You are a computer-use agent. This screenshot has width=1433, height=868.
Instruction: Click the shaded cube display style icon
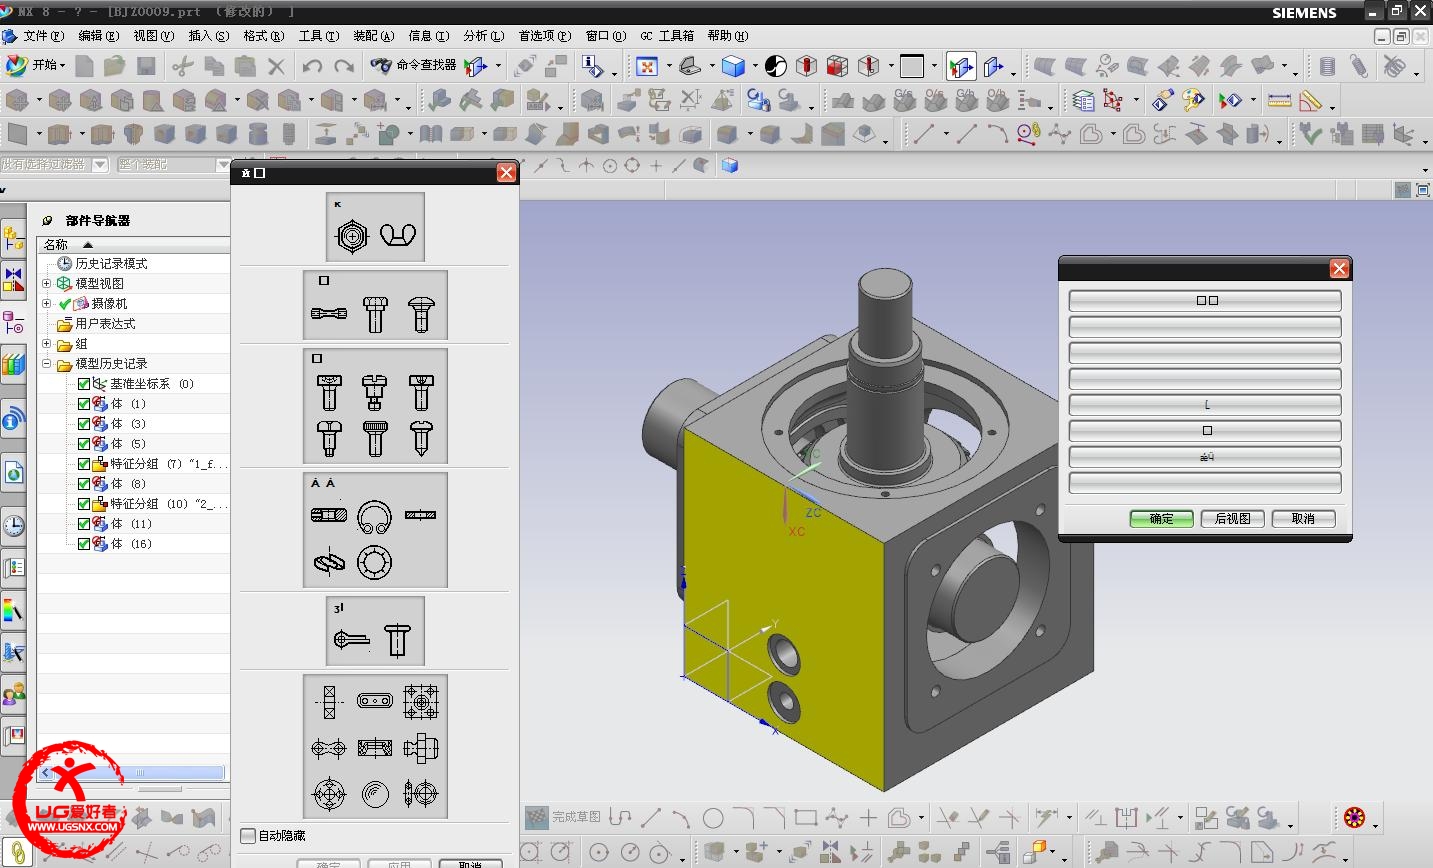pyautogui.click(x=733, y=66)
